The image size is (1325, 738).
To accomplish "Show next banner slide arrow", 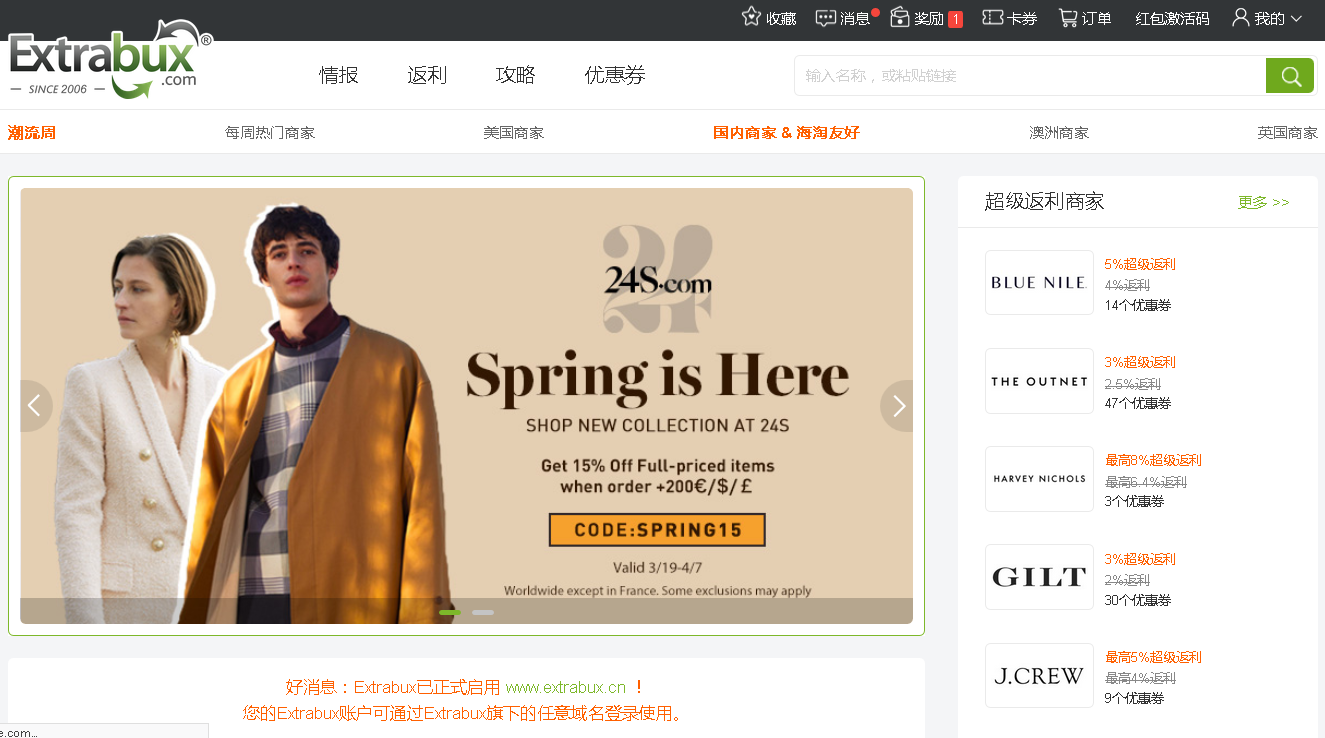I will 897,406.
